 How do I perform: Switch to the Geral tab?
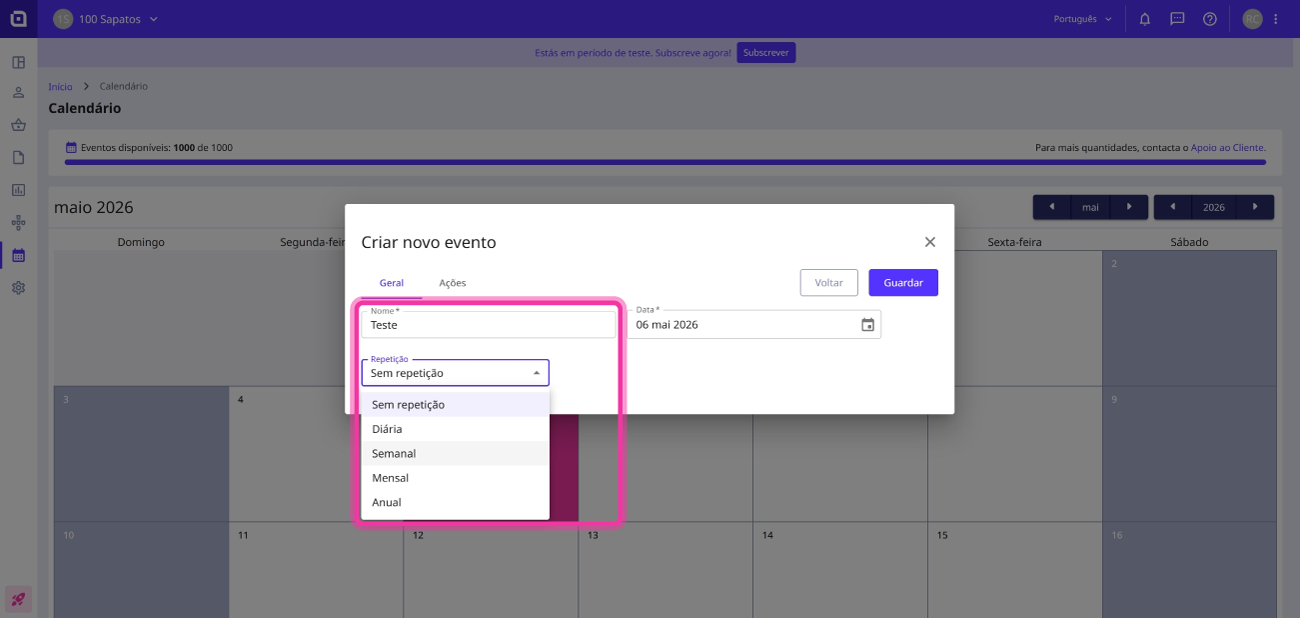[392, 283]
